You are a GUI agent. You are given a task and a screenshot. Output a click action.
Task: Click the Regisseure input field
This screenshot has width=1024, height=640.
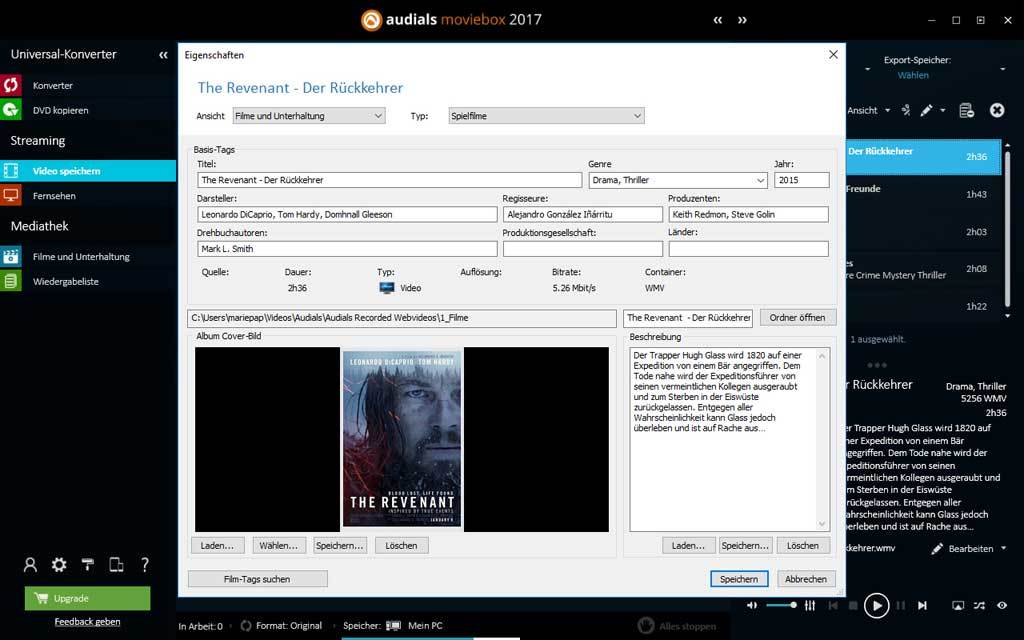pos(583,214)
